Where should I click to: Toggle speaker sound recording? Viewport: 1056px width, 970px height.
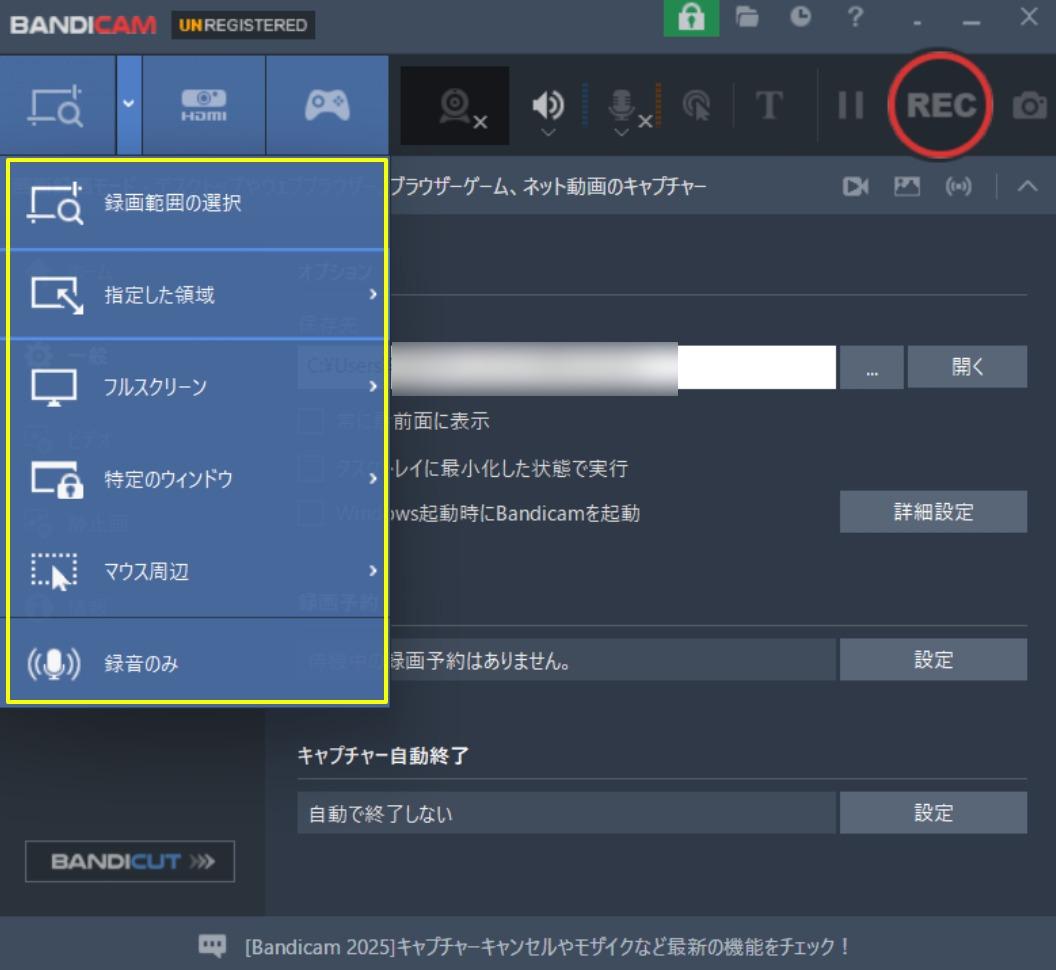[548, 104]
